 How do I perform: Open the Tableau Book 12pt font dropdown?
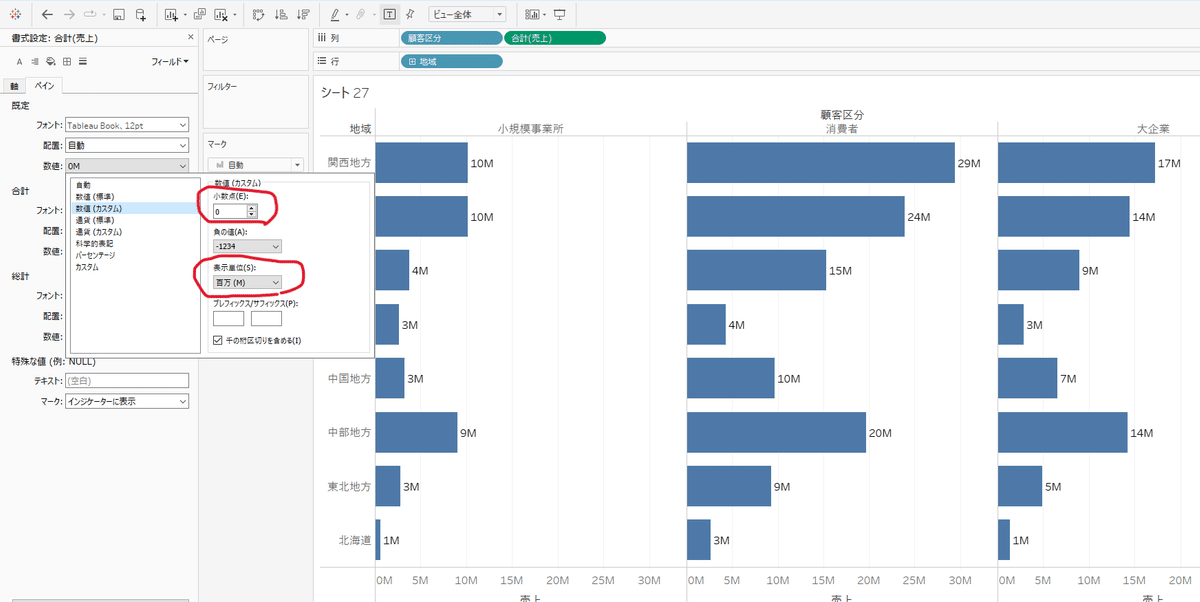126,125
